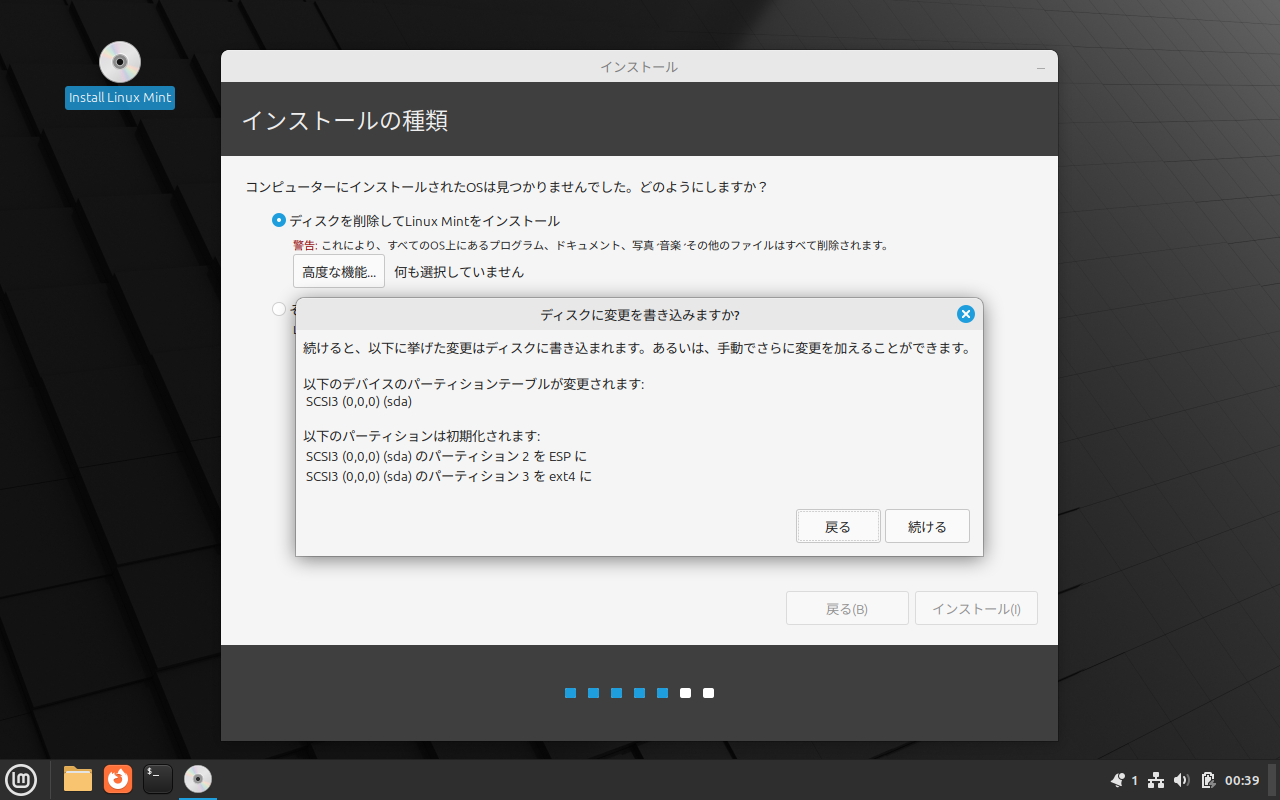Open the sound volume tray icon

[1181, 780]
